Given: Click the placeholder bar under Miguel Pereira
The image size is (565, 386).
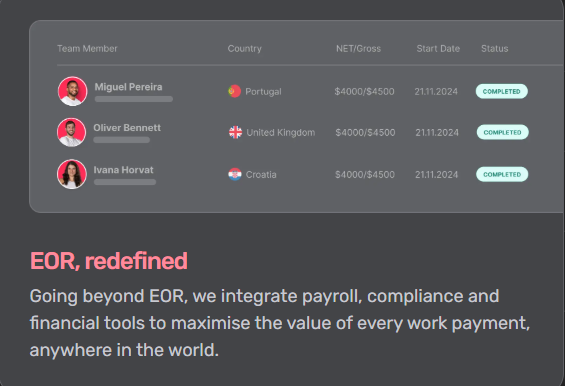Looking at the screenshot, I should coord(134,99).
